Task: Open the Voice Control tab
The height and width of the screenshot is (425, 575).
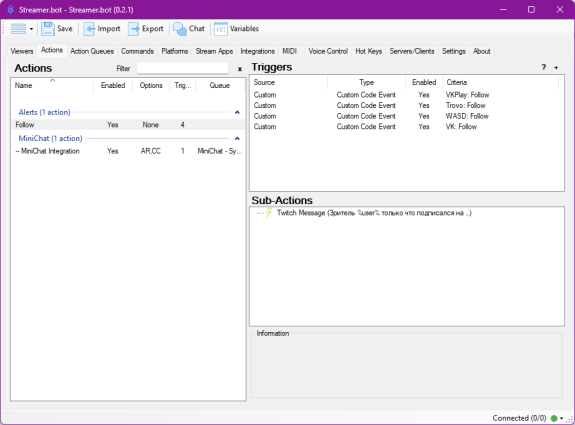Action: [x=328, y=51]
